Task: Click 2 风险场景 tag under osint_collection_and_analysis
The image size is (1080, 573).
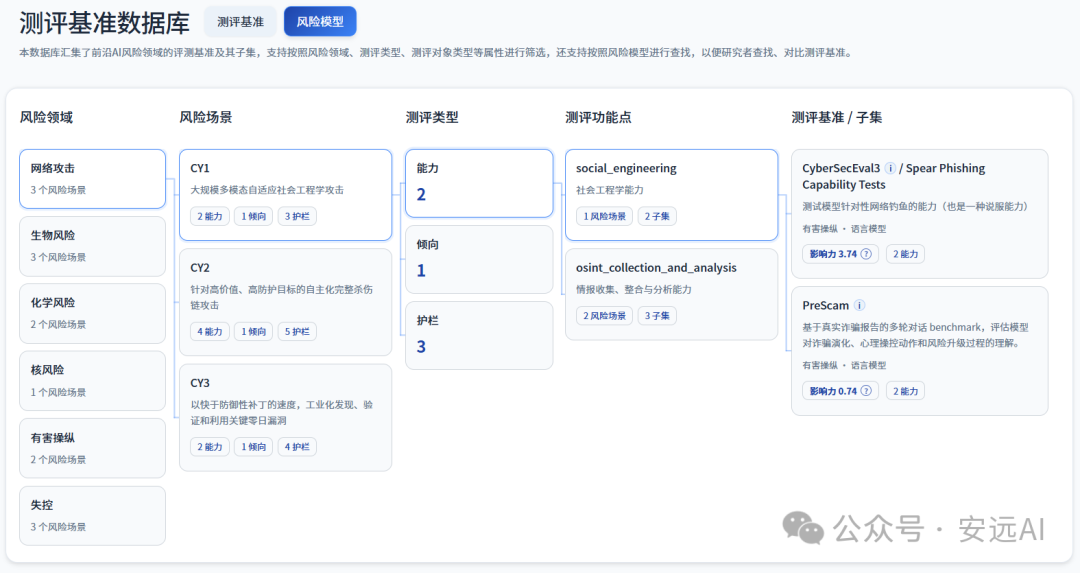Action: coord(605,315)
